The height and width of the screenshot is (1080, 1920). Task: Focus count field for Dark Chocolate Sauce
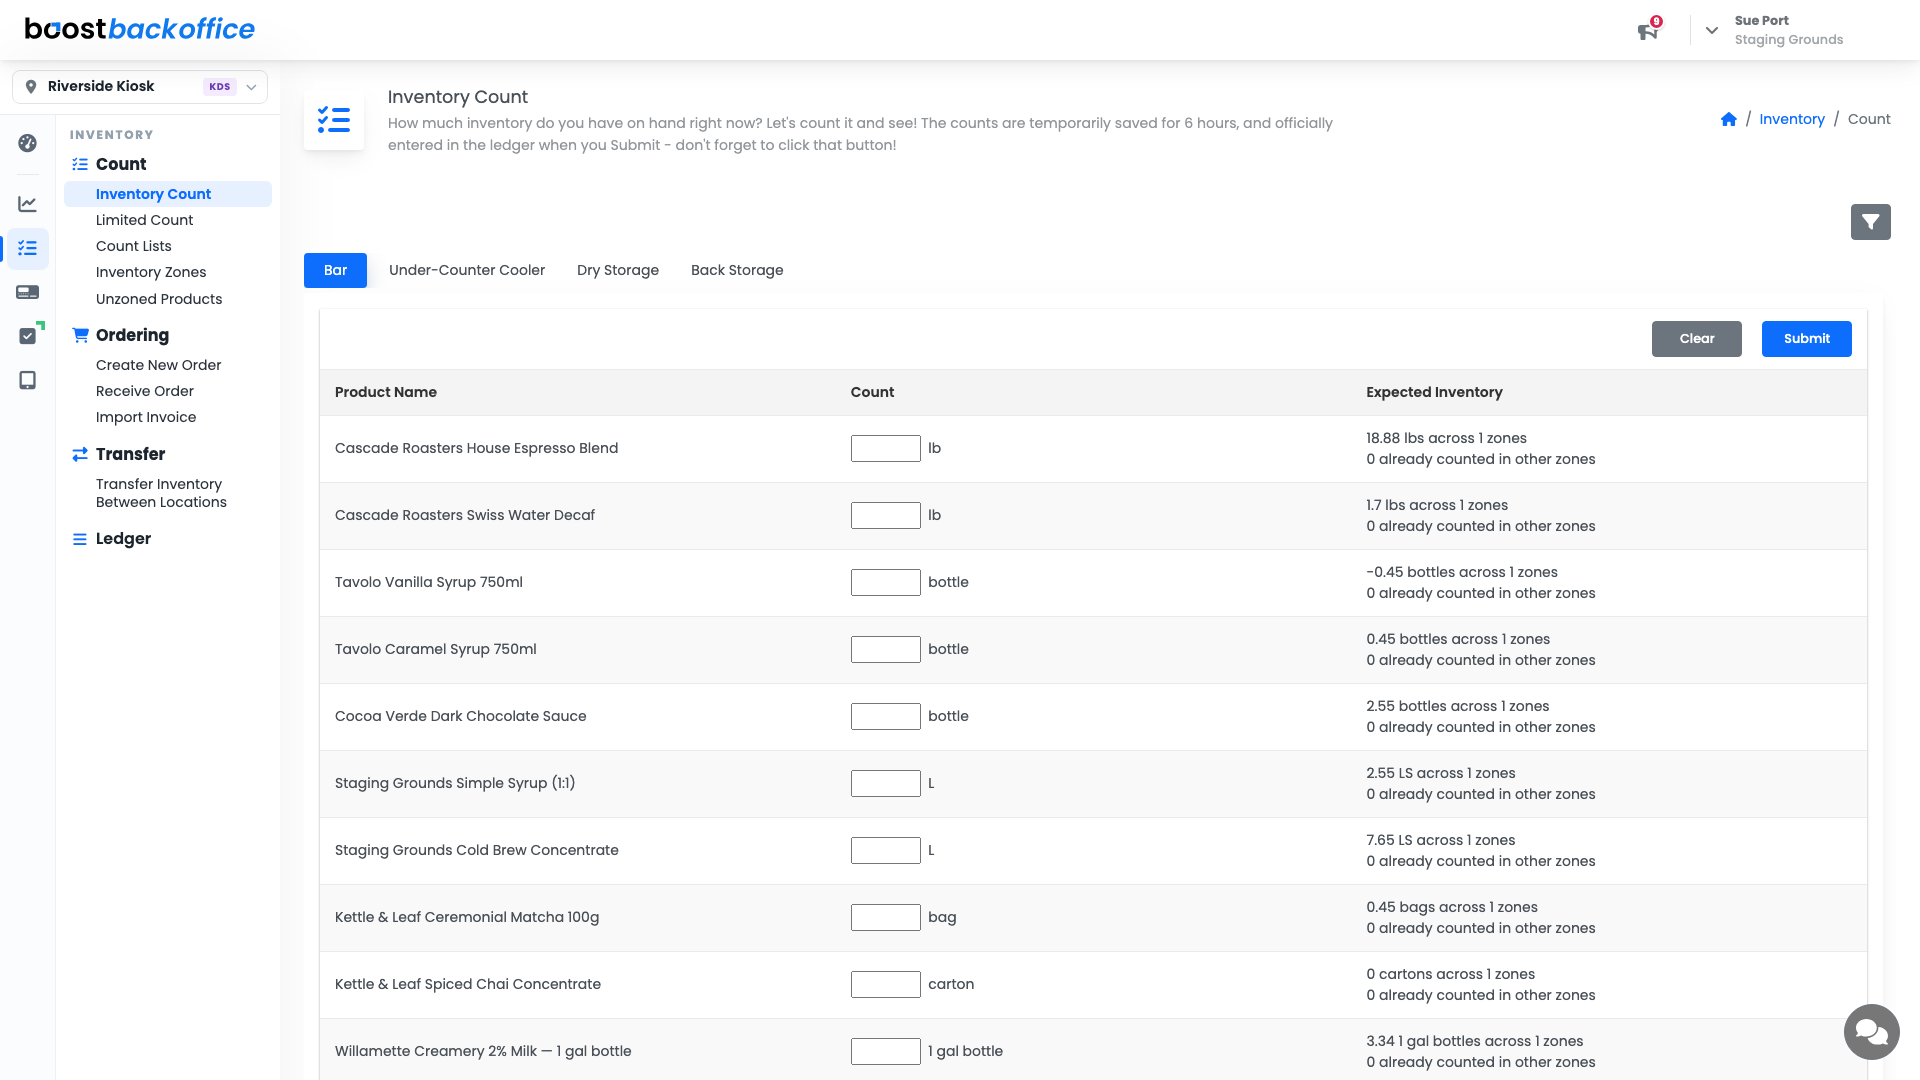886,717
